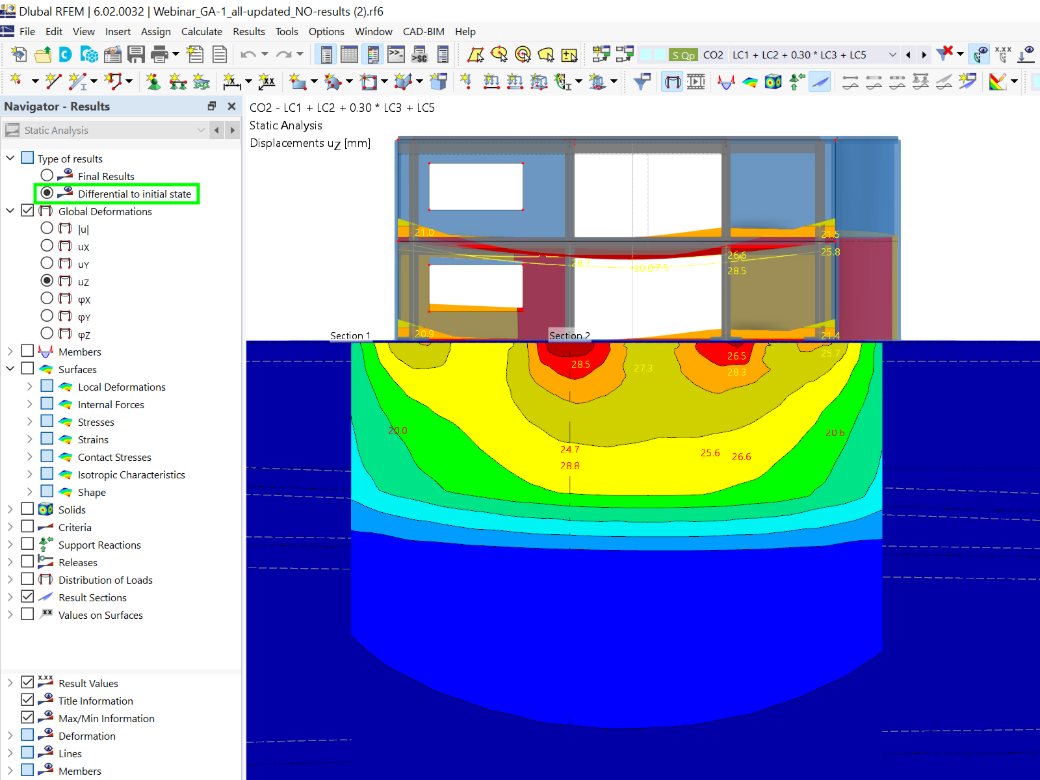This screenshot has height=780, width=1040.
Task: Click the New Model icon
Action: click(x=19, y=54)
